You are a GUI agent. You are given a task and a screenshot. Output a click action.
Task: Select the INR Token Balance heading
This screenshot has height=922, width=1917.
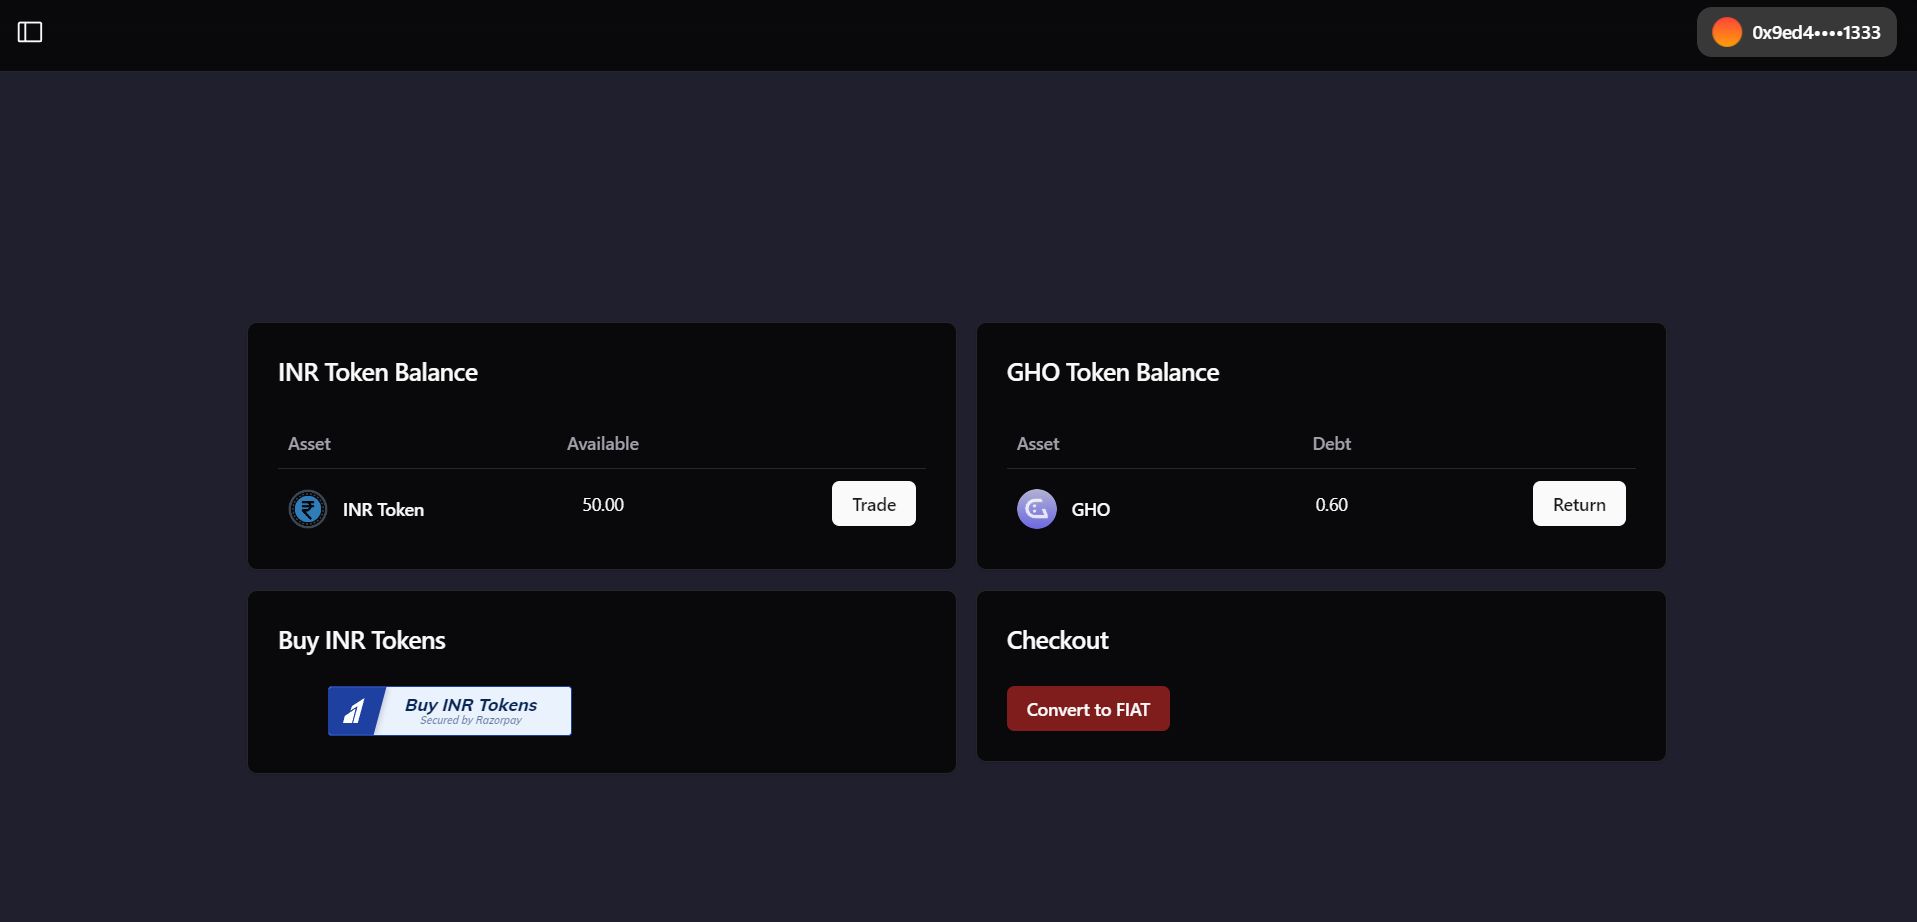[x=378, y=372]
